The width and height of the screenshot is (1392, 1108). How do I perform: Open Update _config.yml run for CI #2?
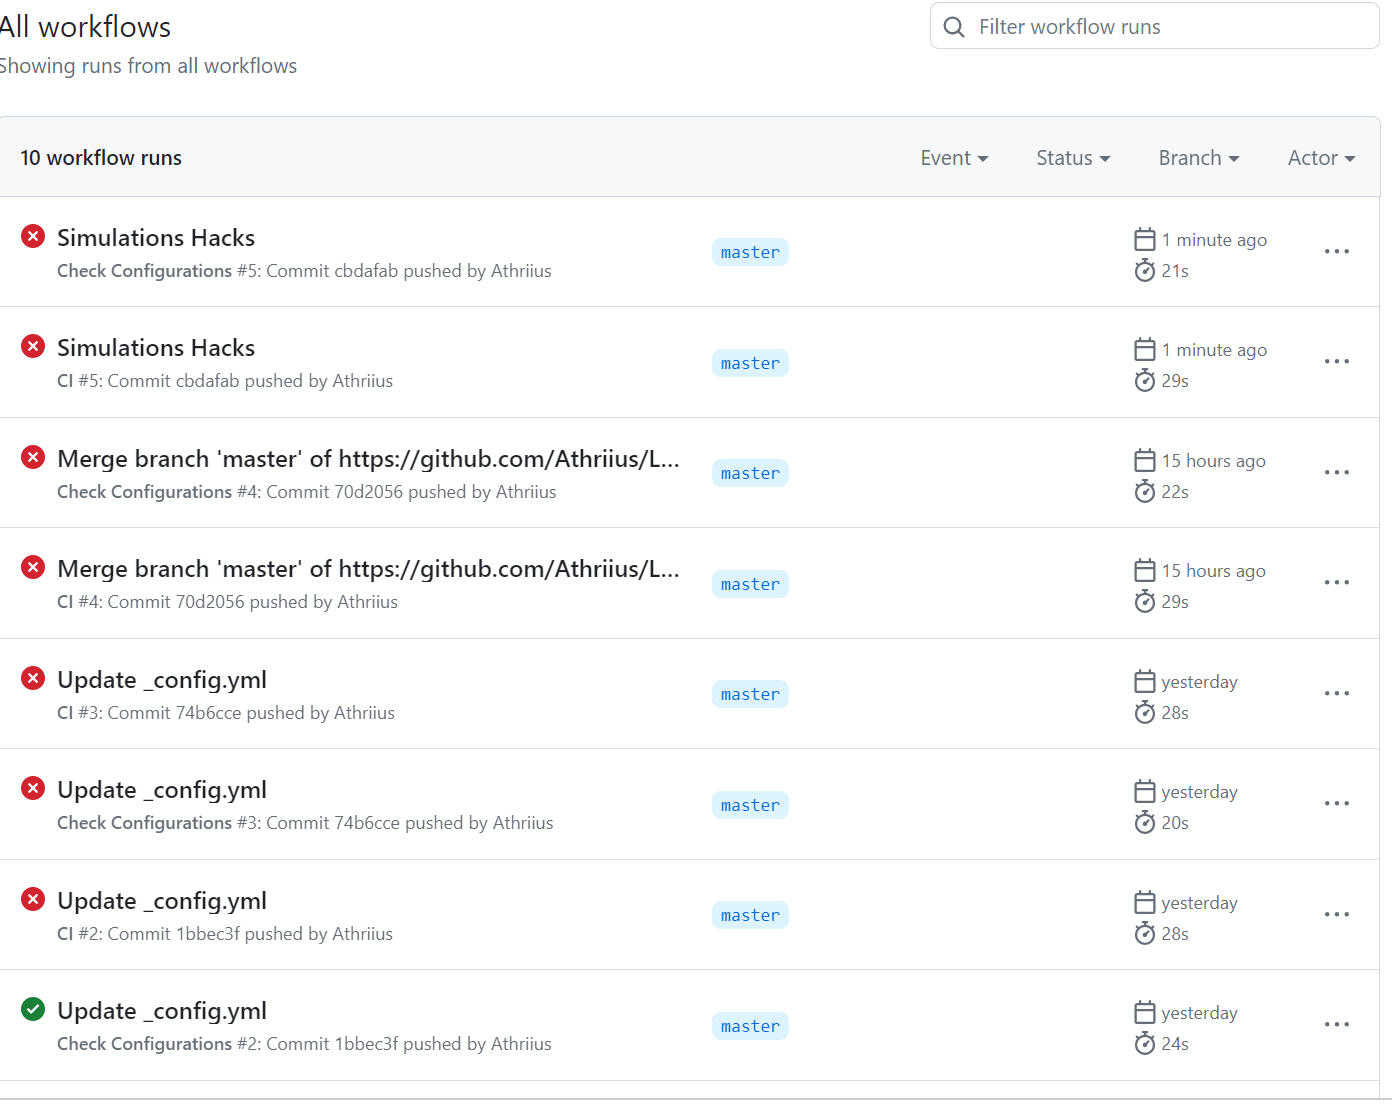click(162, 901)
